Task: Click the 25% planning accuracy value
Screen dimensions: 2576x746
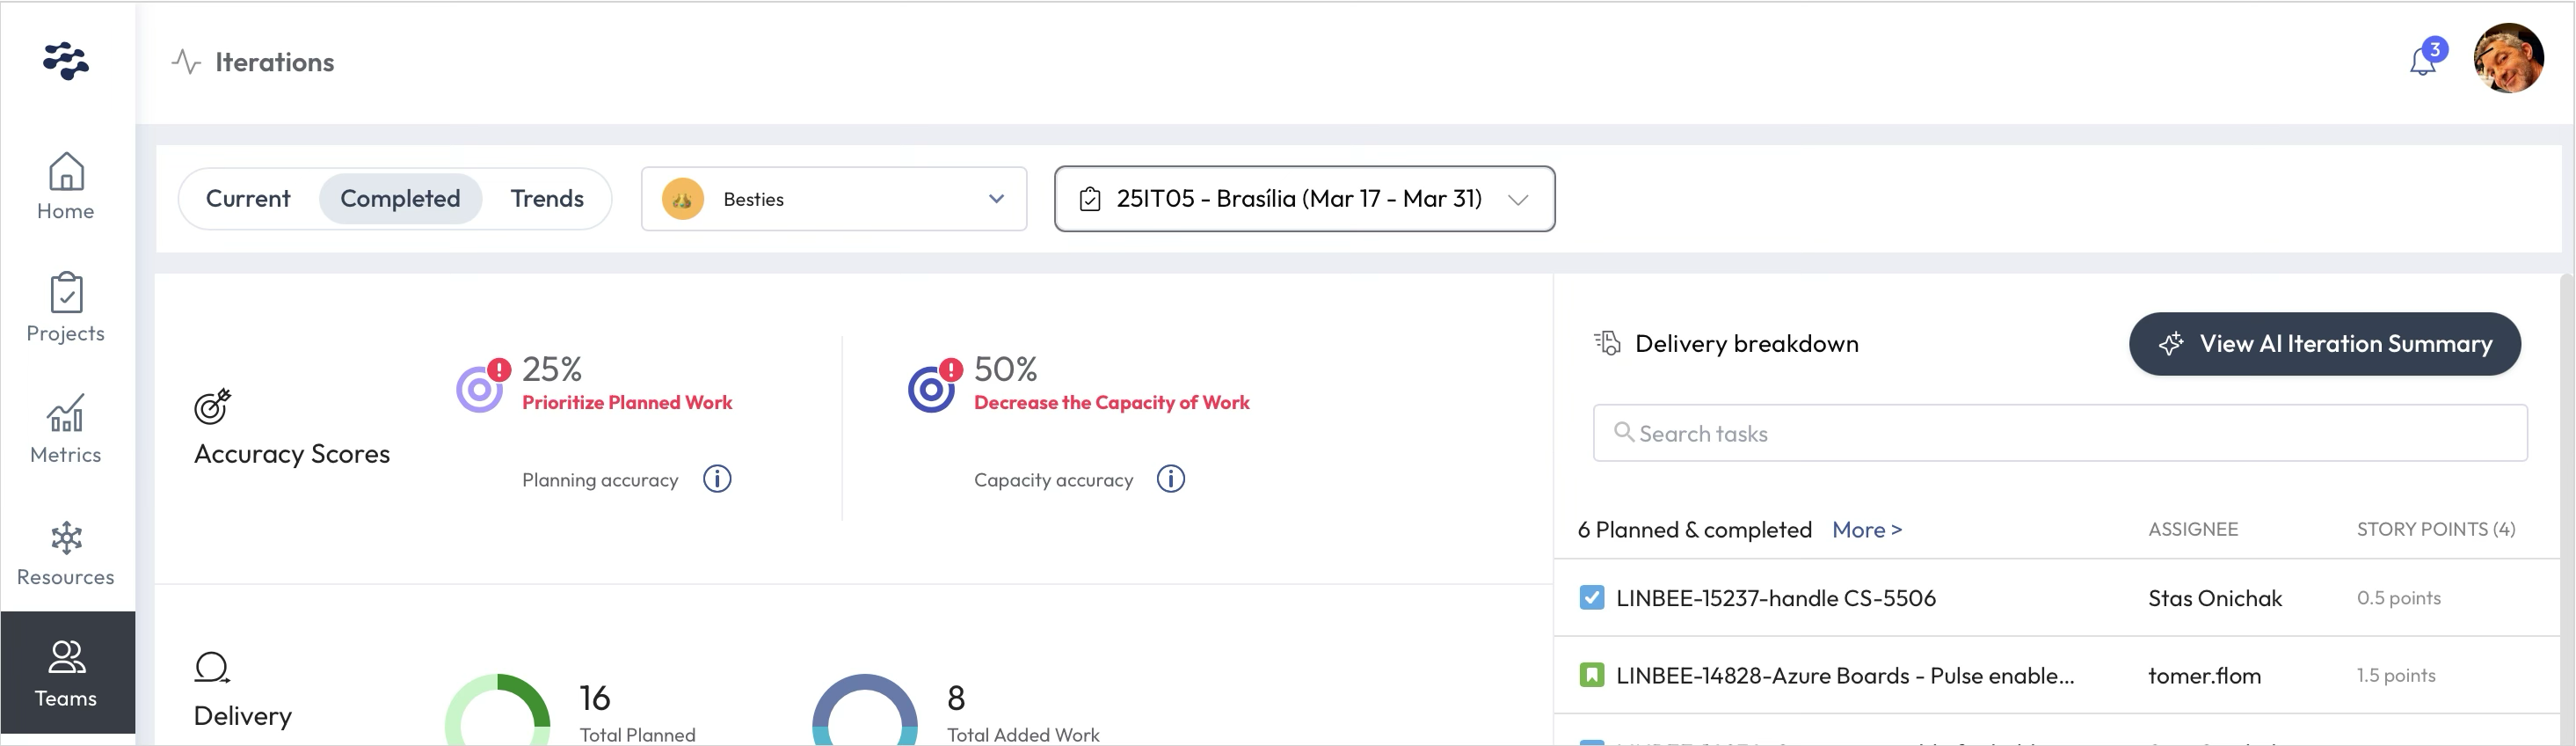Action: coord(552,369)
